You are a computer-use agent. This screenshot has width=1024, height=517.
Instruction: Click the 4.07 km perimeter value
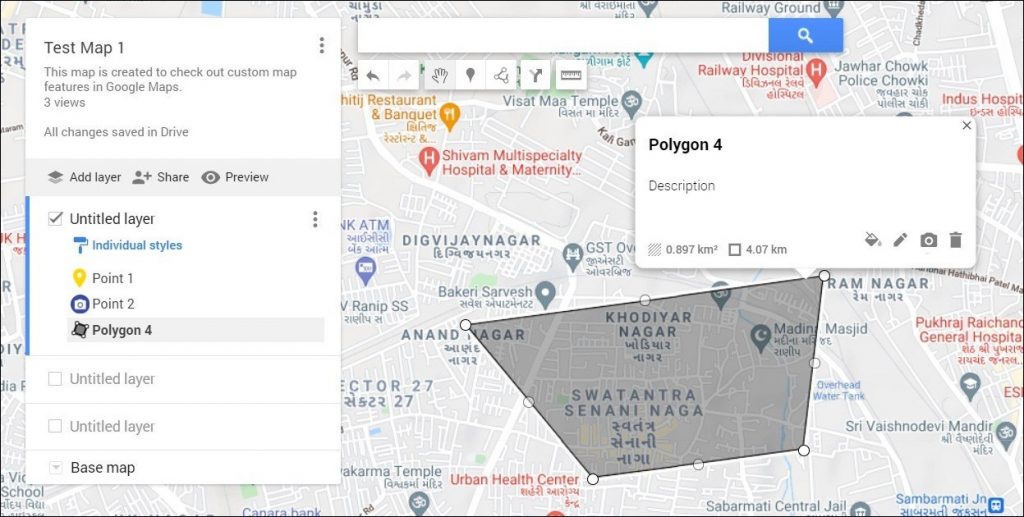click(766, 249)
